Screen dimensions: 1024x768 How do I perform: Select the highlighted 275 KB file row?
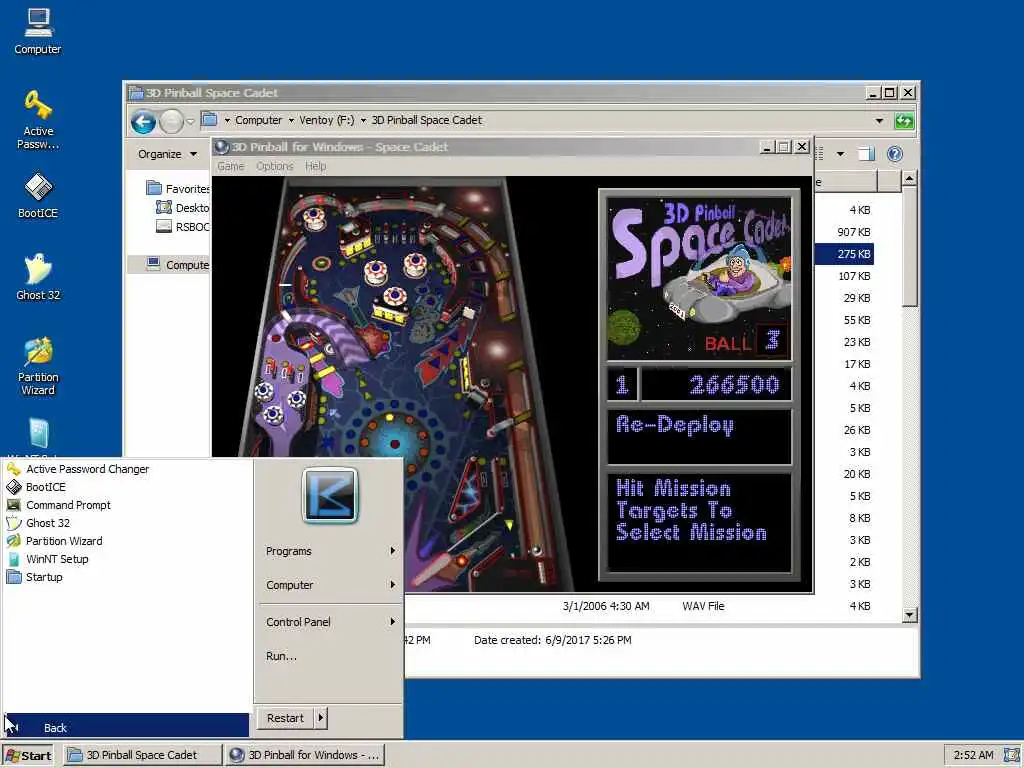(x=844, y=254)
